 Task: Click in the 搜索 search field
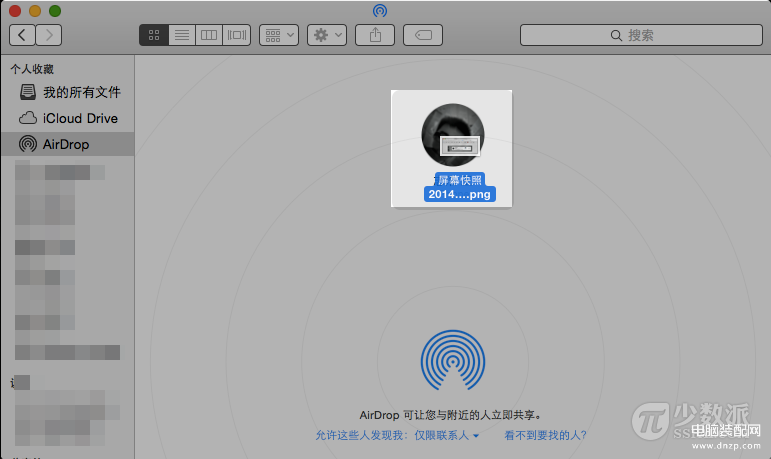[x=641, y=35]
